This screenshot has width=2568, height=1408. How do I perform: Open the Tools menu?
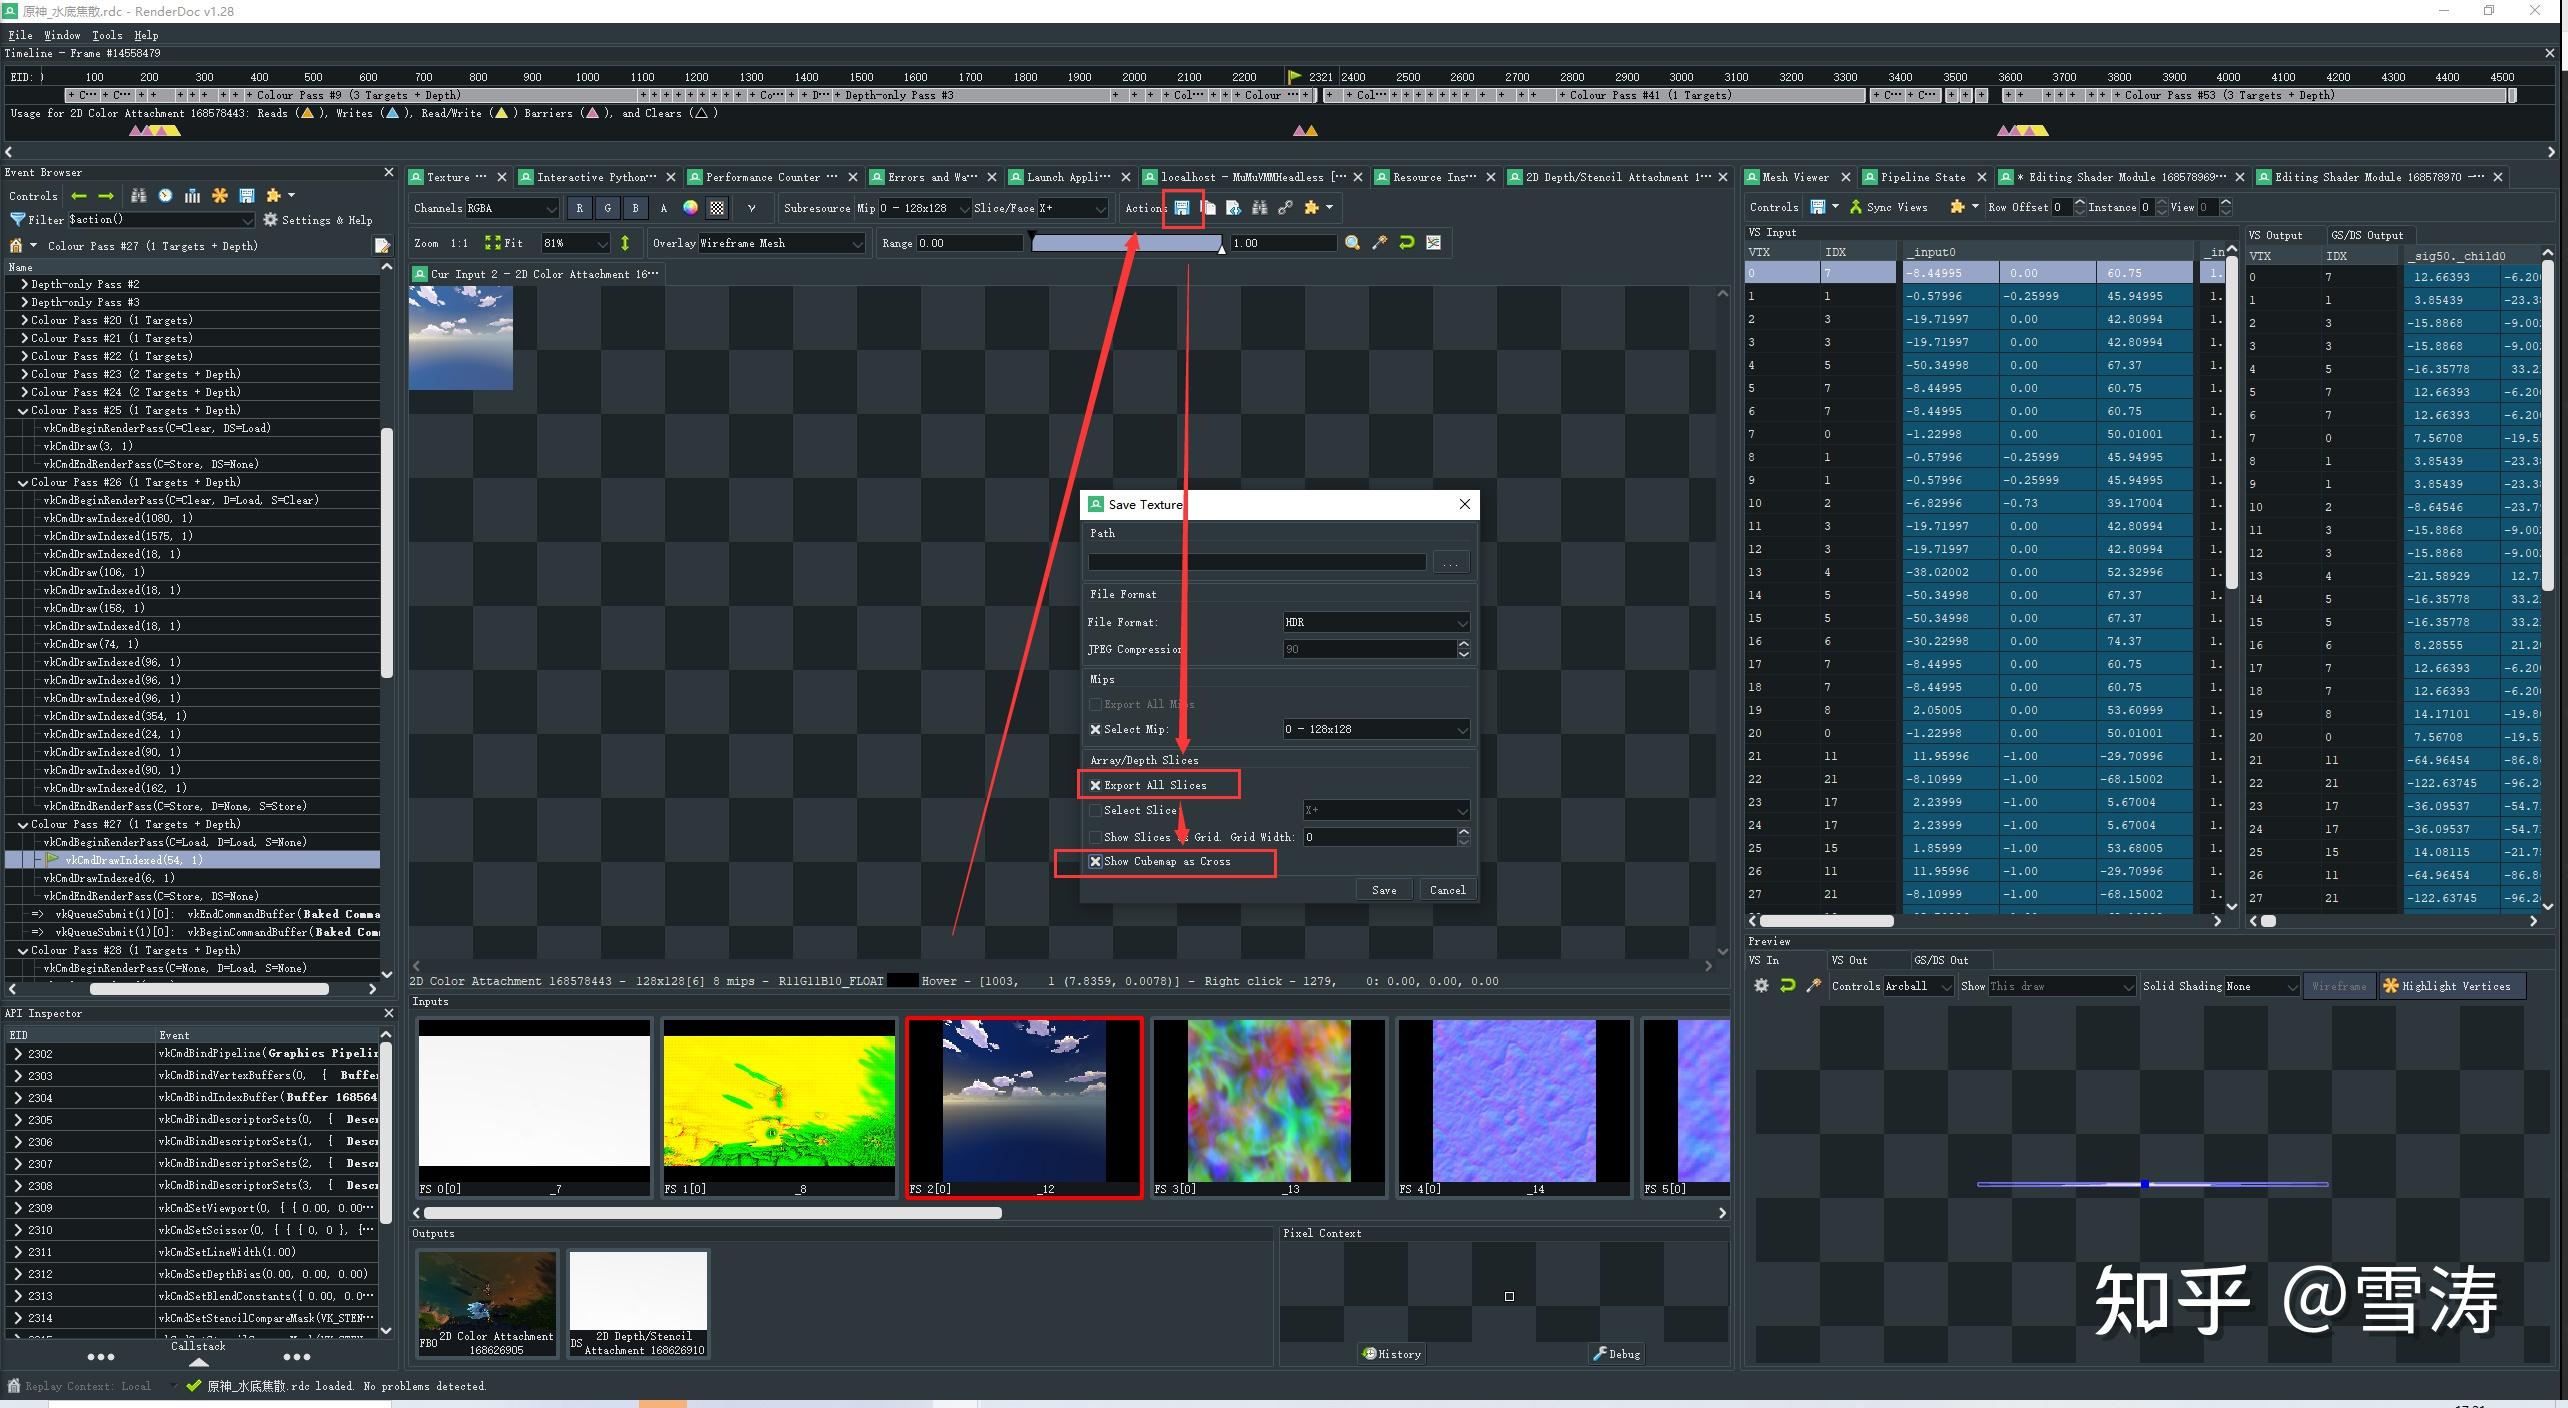coord(106,35)
